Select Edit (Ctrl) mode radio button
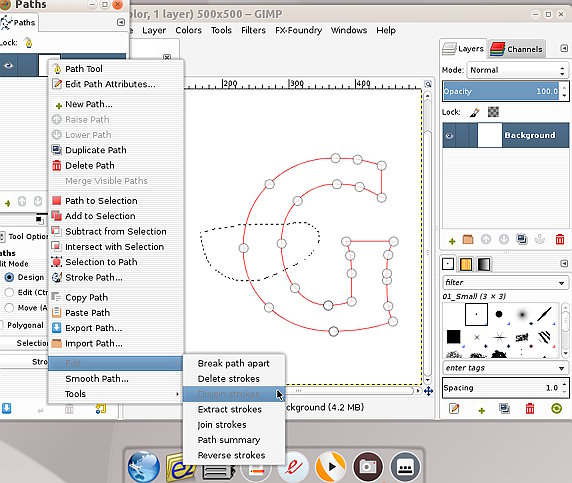Viewport: 572px width, 483px height. (x=9, y=292)
